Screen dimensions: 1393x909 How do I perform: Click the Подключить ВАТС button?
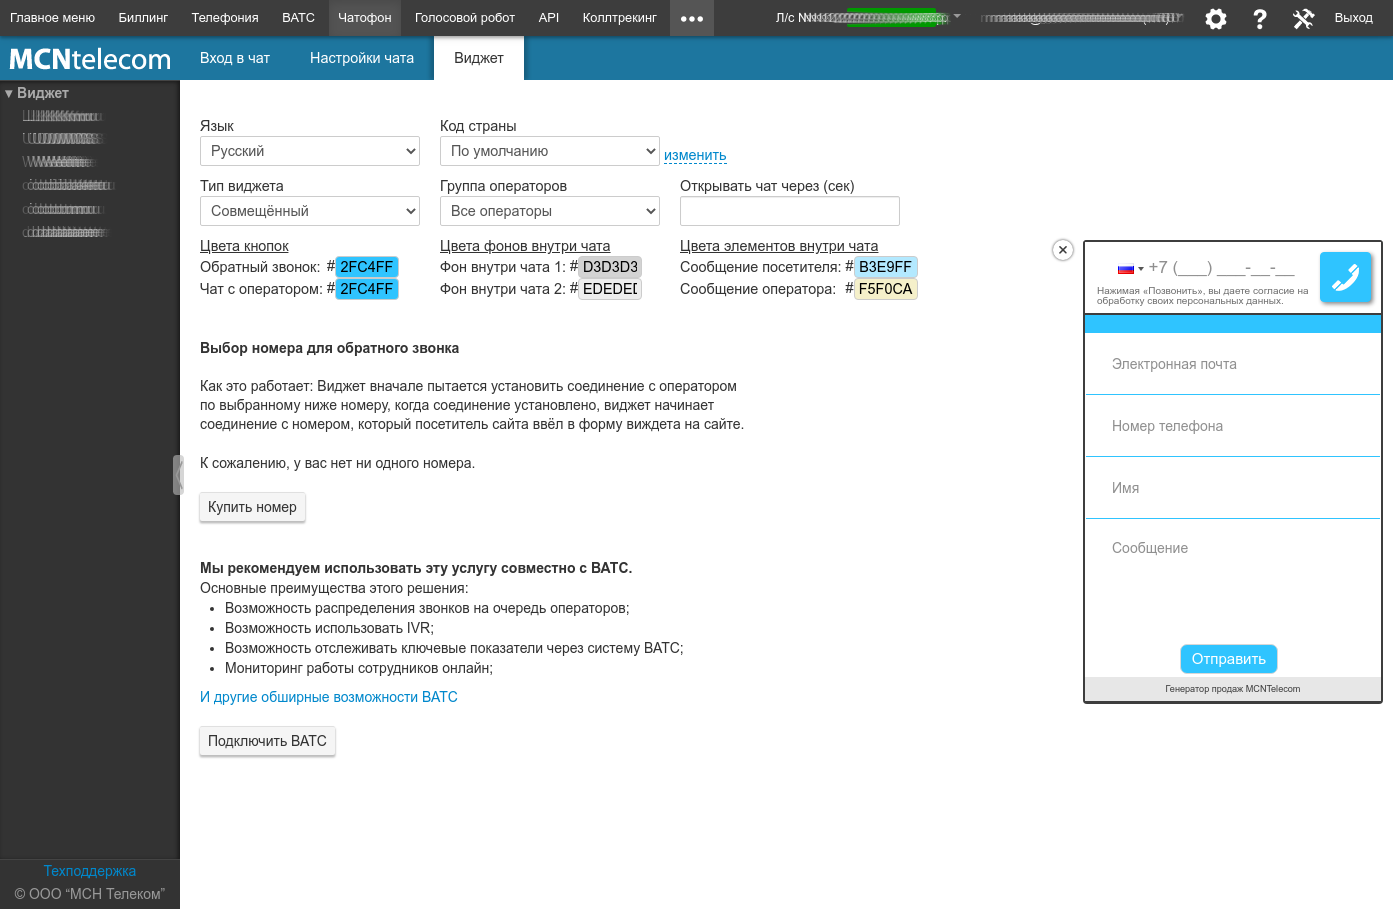click(x=267, y=741)
